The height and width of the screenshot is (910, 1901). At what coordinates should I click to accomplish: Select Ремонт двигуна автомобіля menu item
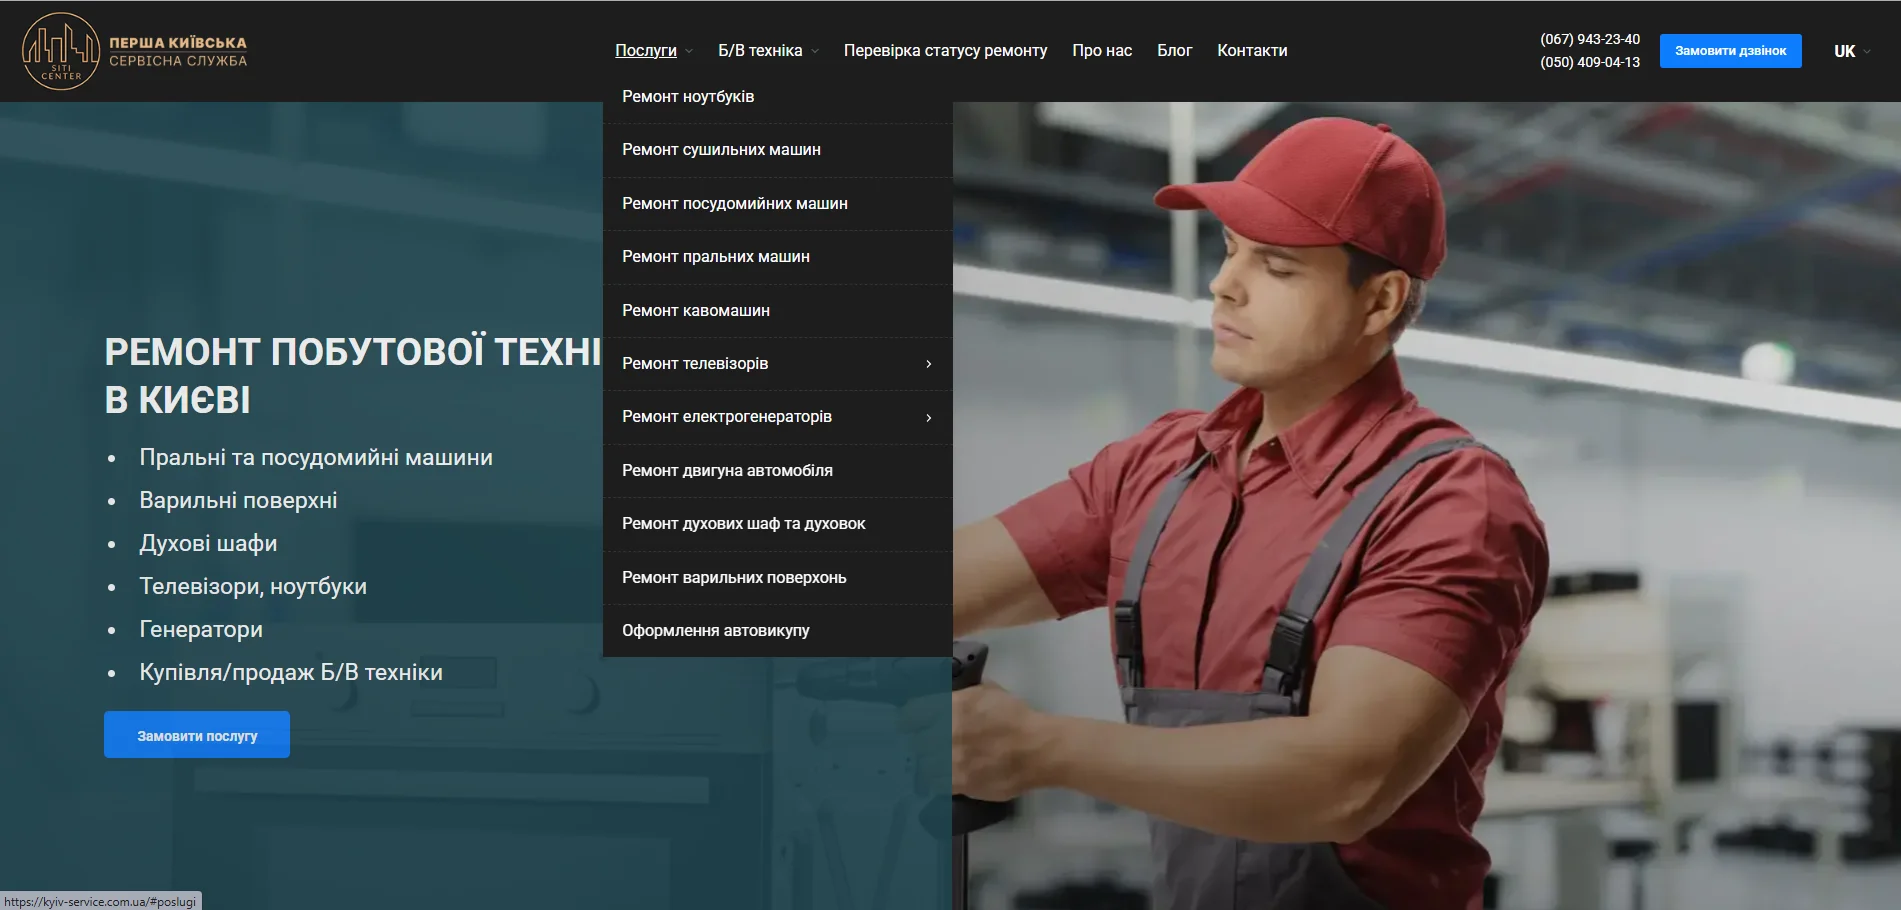click(x=727, y=471)
